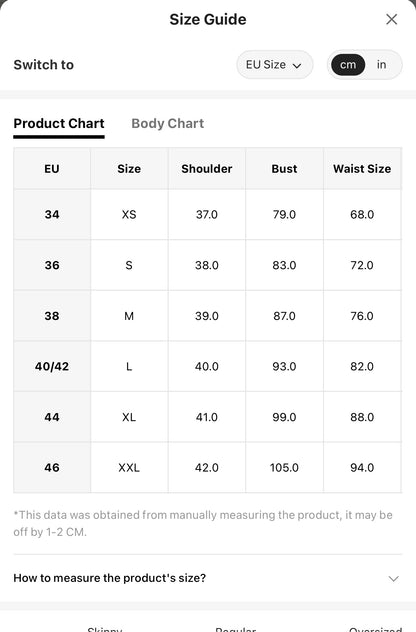Select the 40/42 size row label

52,366
